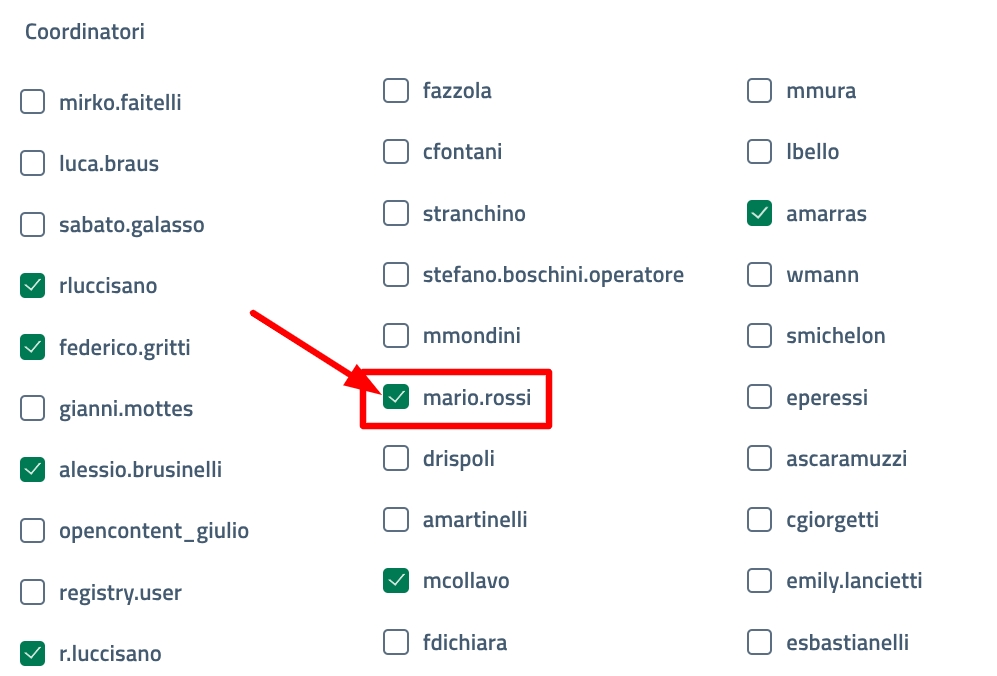The image size is (997, 676).
Task: Deselect federico.gritti checkbox
Action: [33, 348]
